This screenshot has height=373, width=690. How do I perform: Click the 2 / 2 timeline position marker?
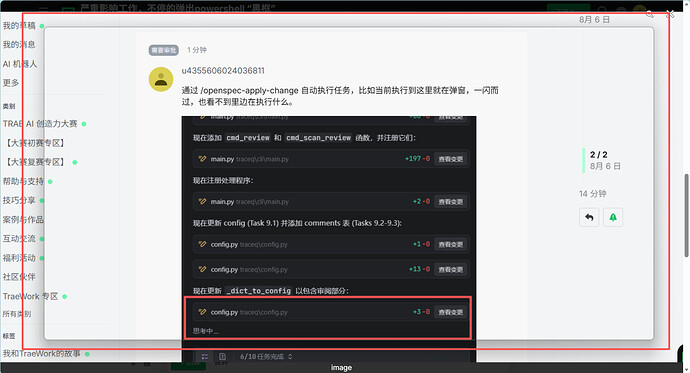[598, 155]
